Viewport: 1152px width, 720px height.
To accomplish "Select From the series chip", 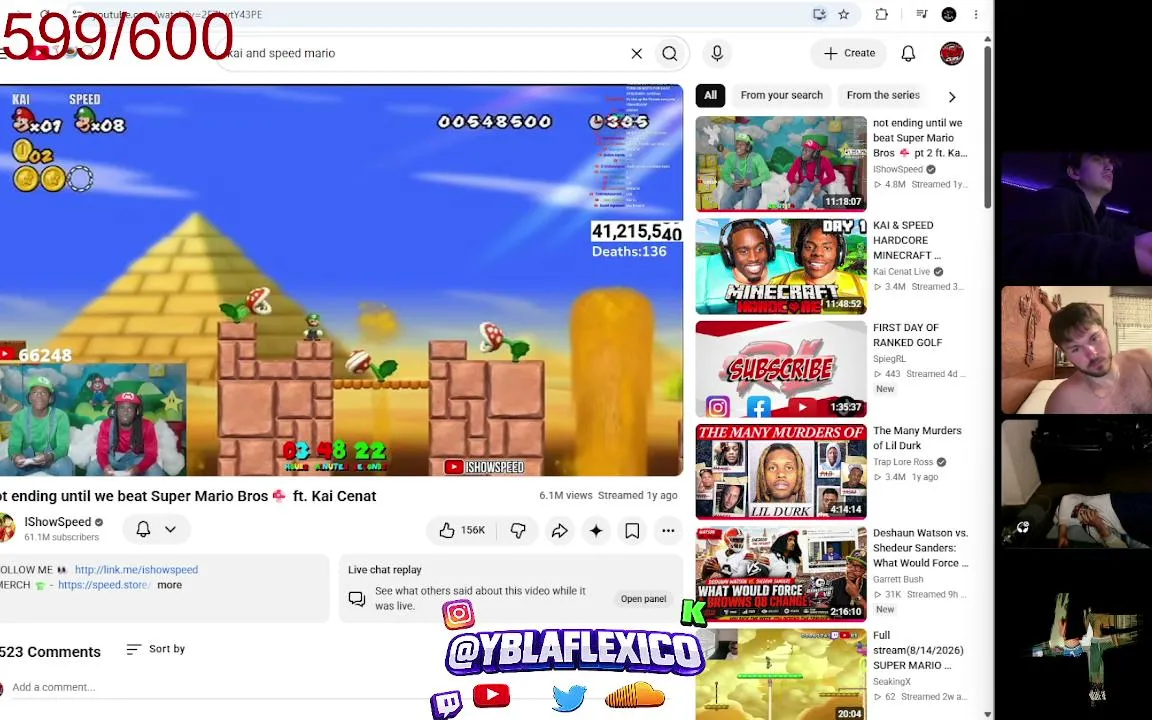I will point(882,95).
